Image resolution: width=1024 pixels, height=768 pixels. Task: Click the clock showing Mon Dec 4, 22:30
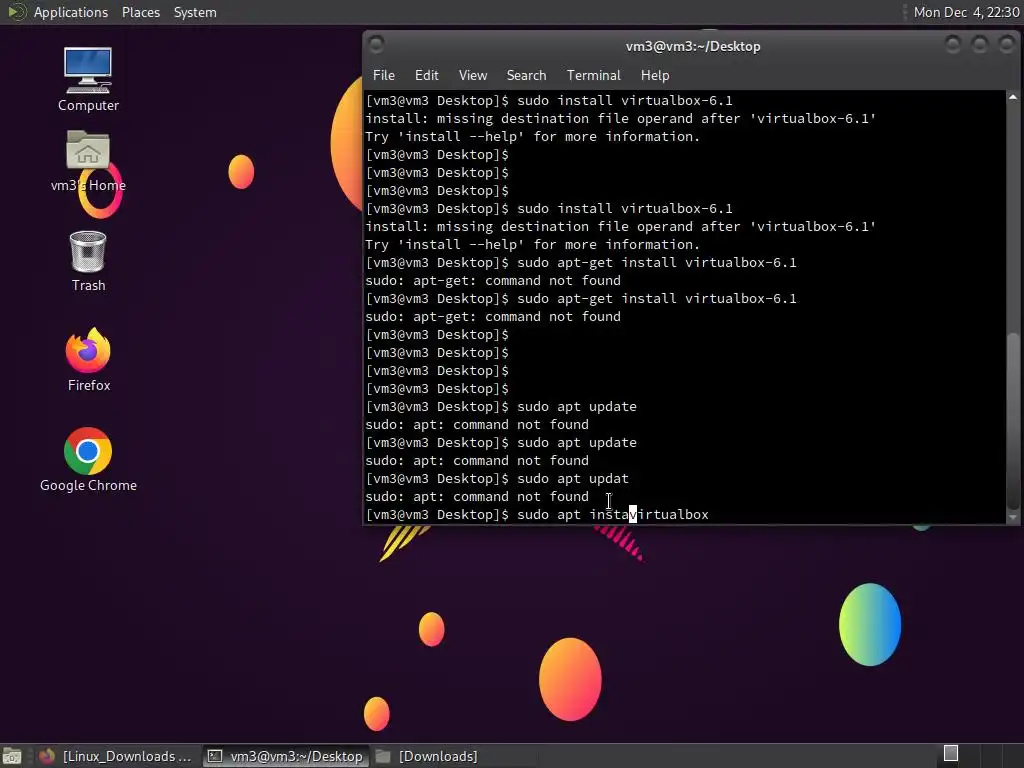point(966,12)
